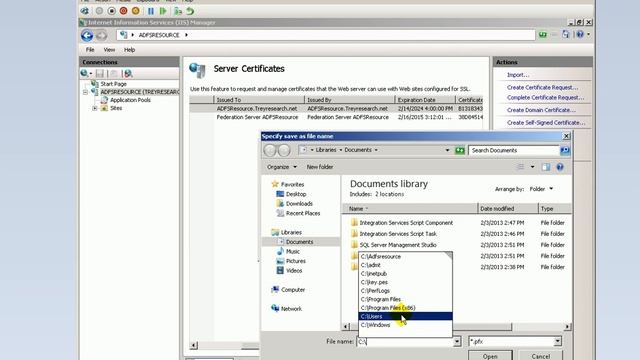Click the server icon in IIS address bar

point(124,35)
